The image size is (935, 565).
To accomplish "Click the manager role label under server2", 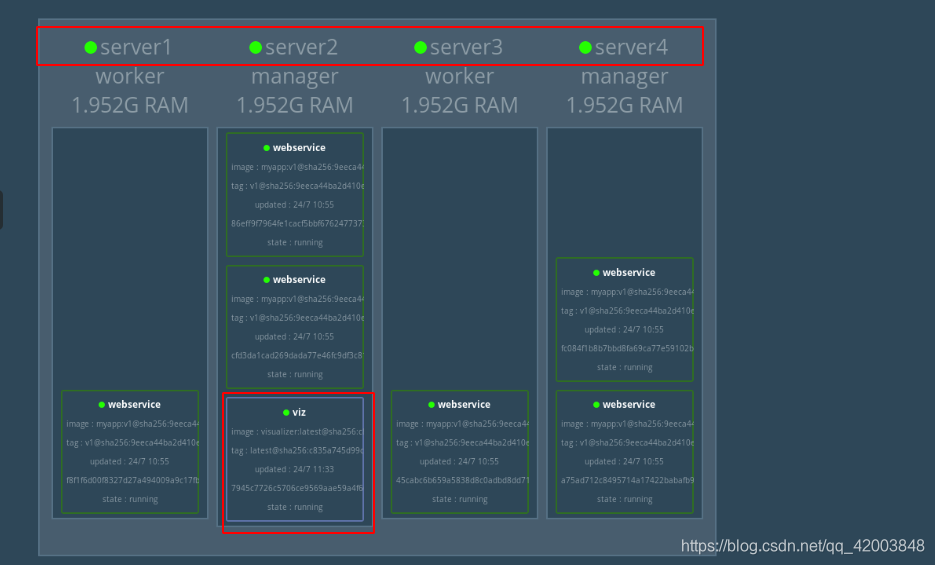I will 295,76.
